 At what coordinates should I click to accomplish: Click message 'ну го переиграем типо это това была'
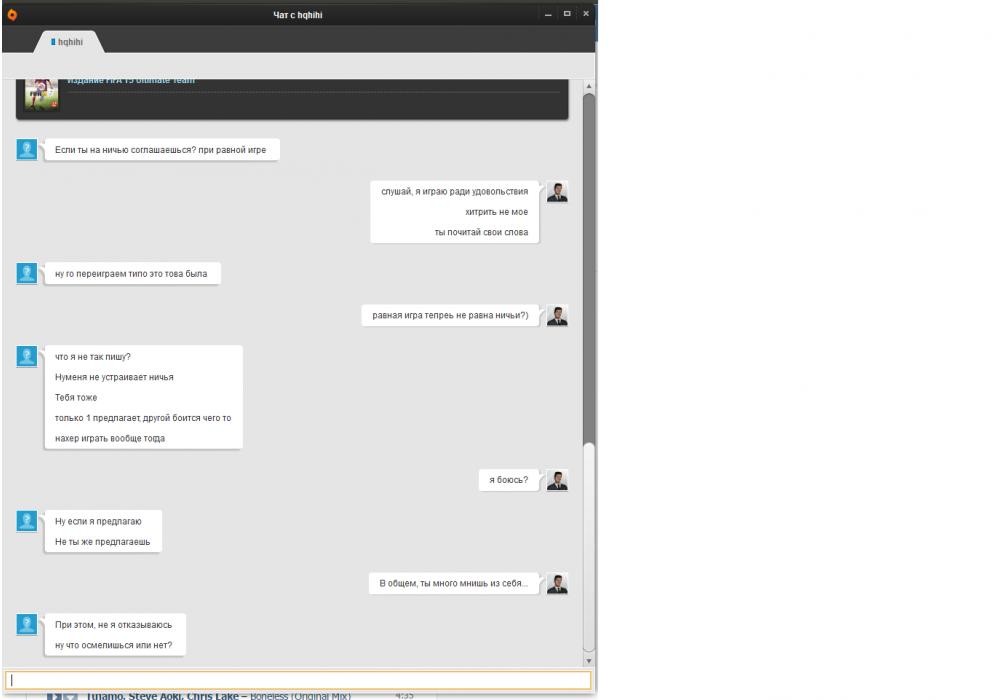click(131, 273)
